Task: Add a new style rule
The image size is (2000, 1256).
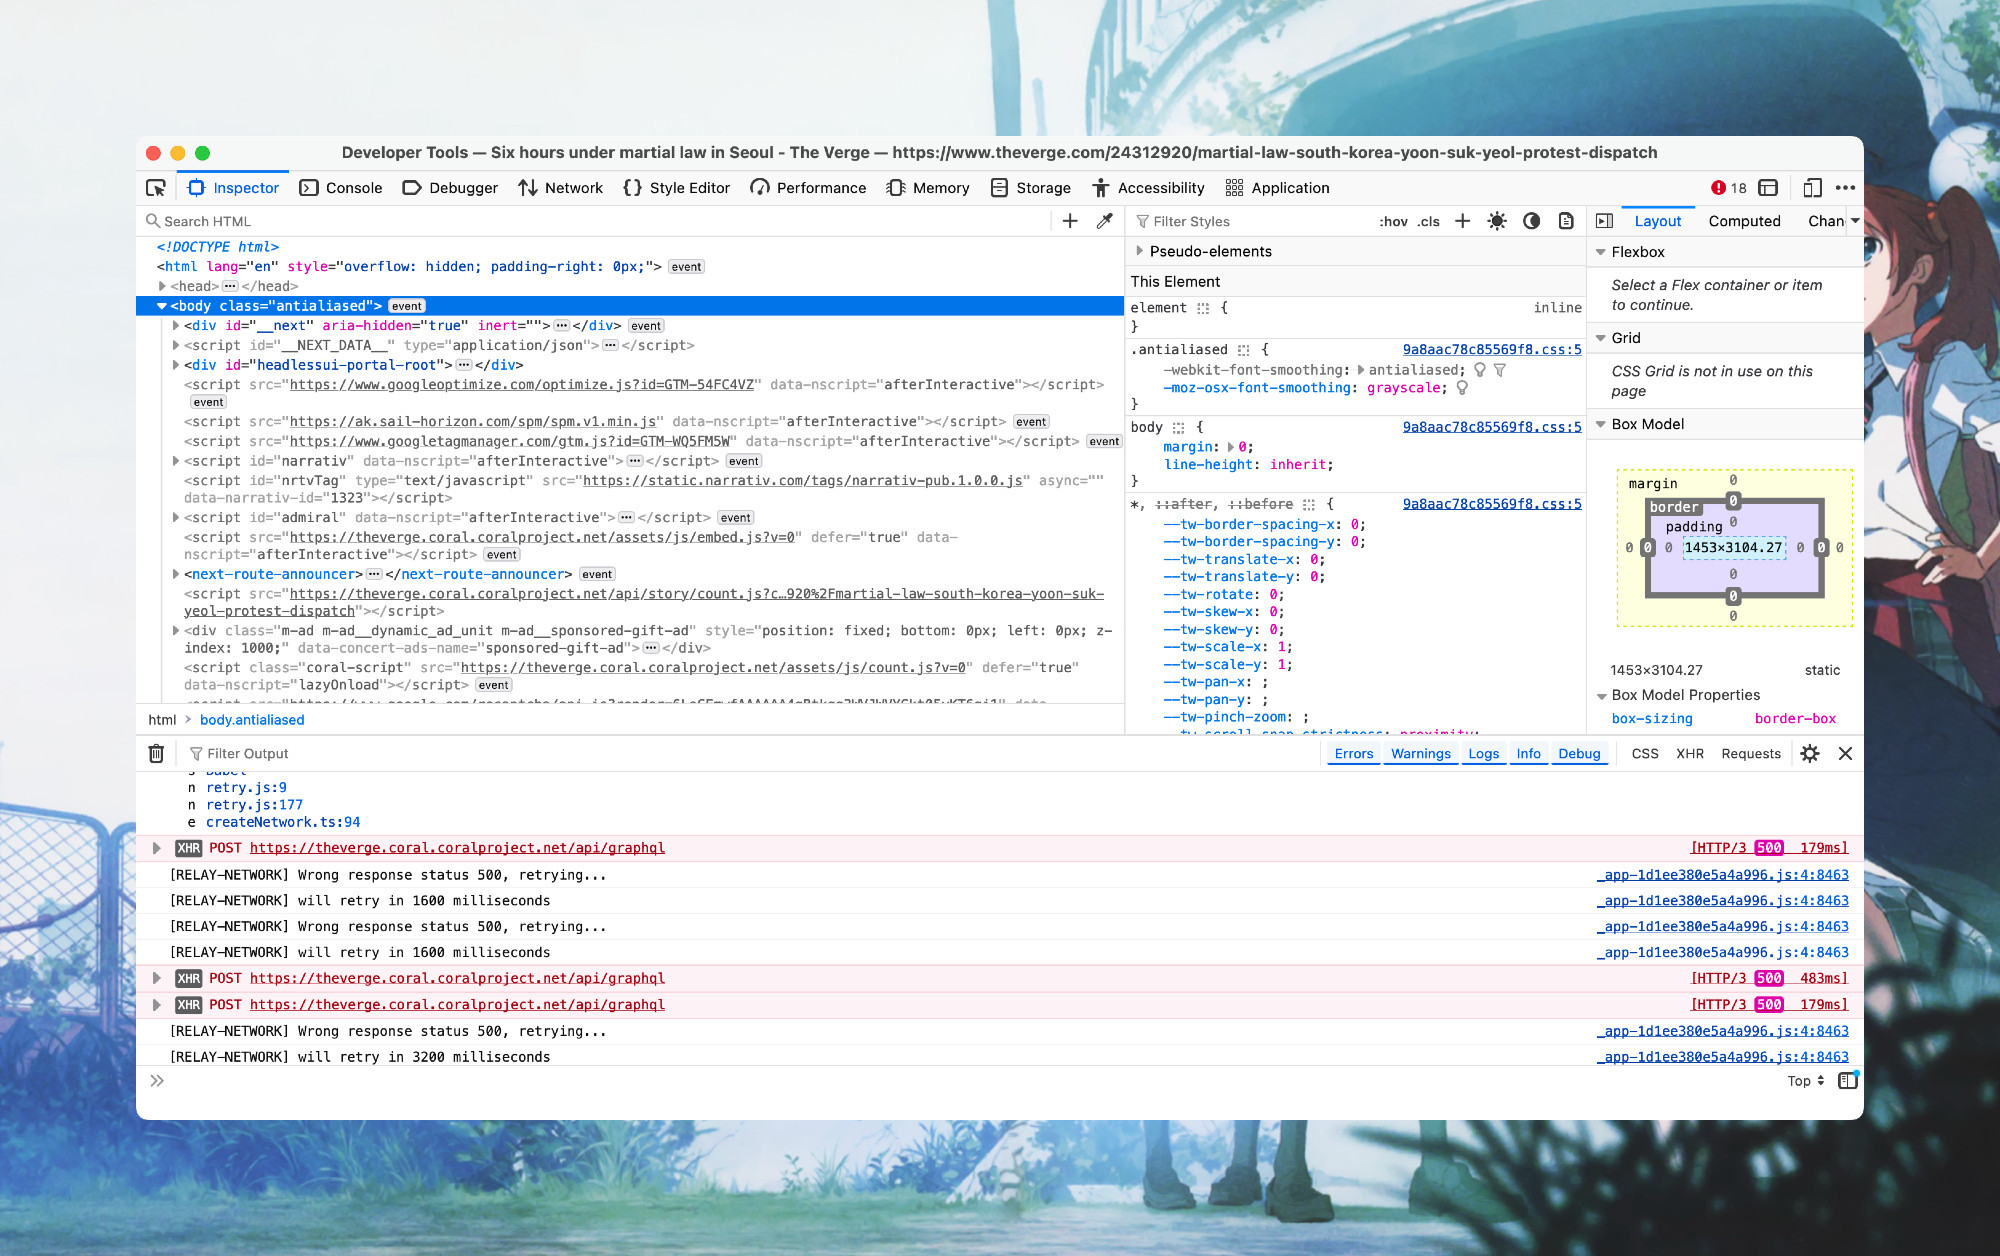Action: pyautogui.click(x=1462, y=221)
